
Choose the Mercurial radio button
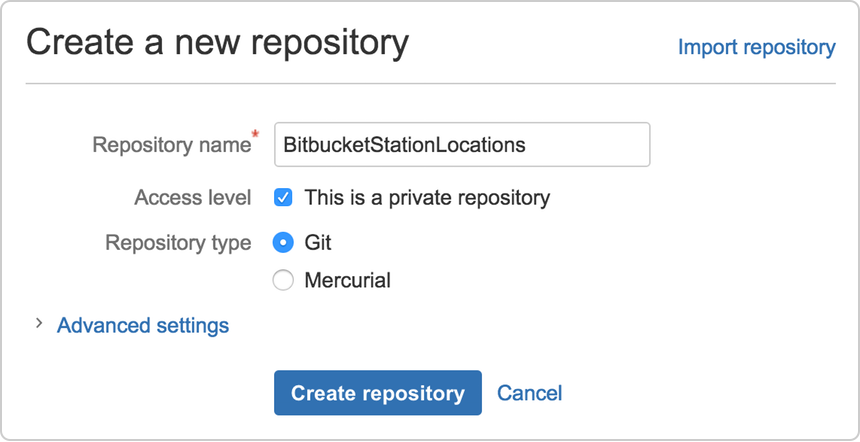pyautogui.click(x=283, y=281)
